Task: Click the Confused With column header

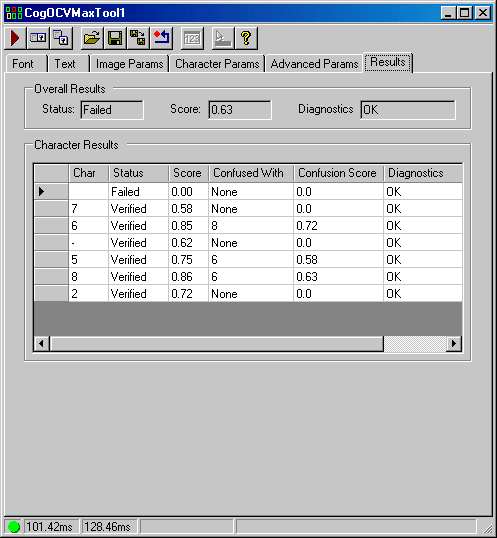Action: click(x=251, y=173)
